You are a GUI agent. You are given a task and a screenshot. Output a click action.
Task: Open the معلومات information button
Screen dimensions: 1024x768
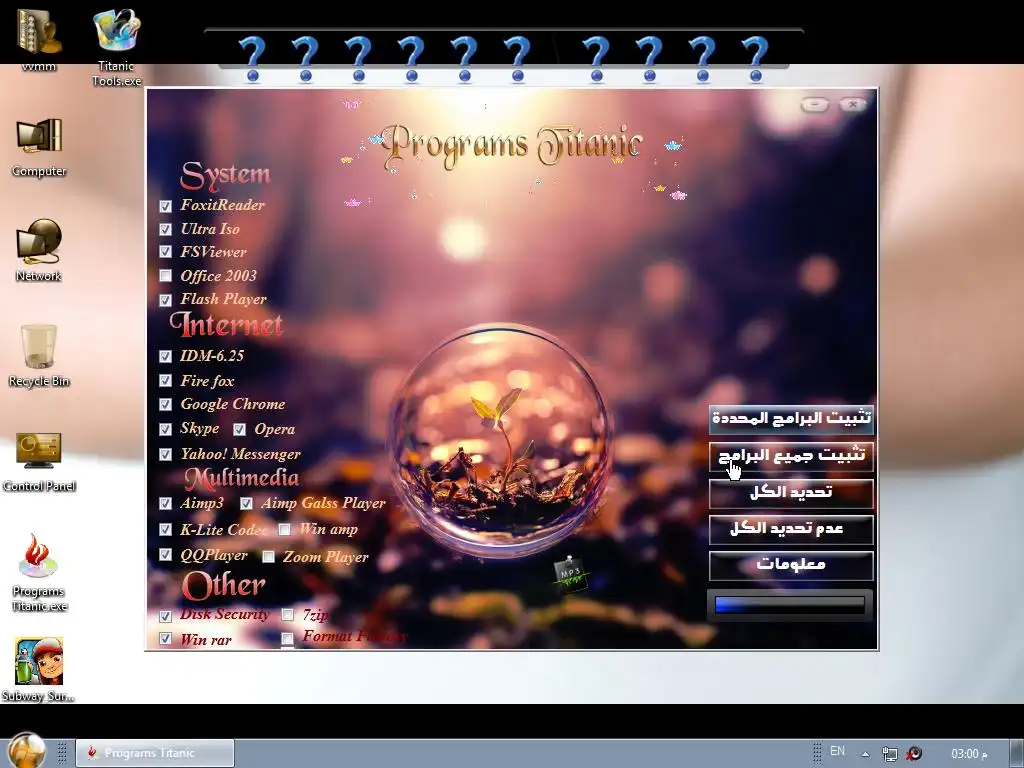pyautogui.click(x=791, y=566)
